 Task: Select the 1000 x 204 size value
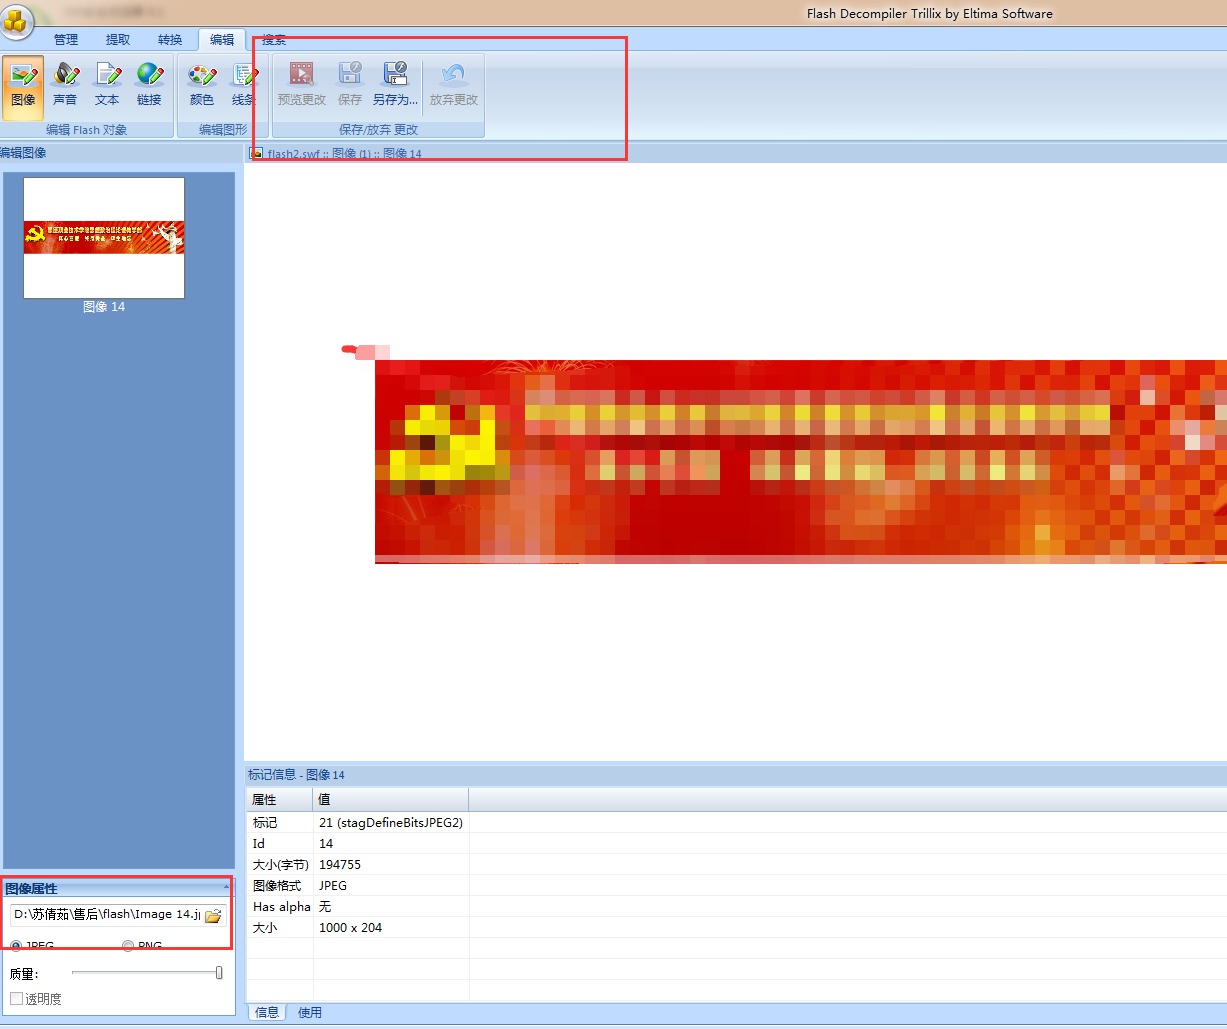(391, 928)
